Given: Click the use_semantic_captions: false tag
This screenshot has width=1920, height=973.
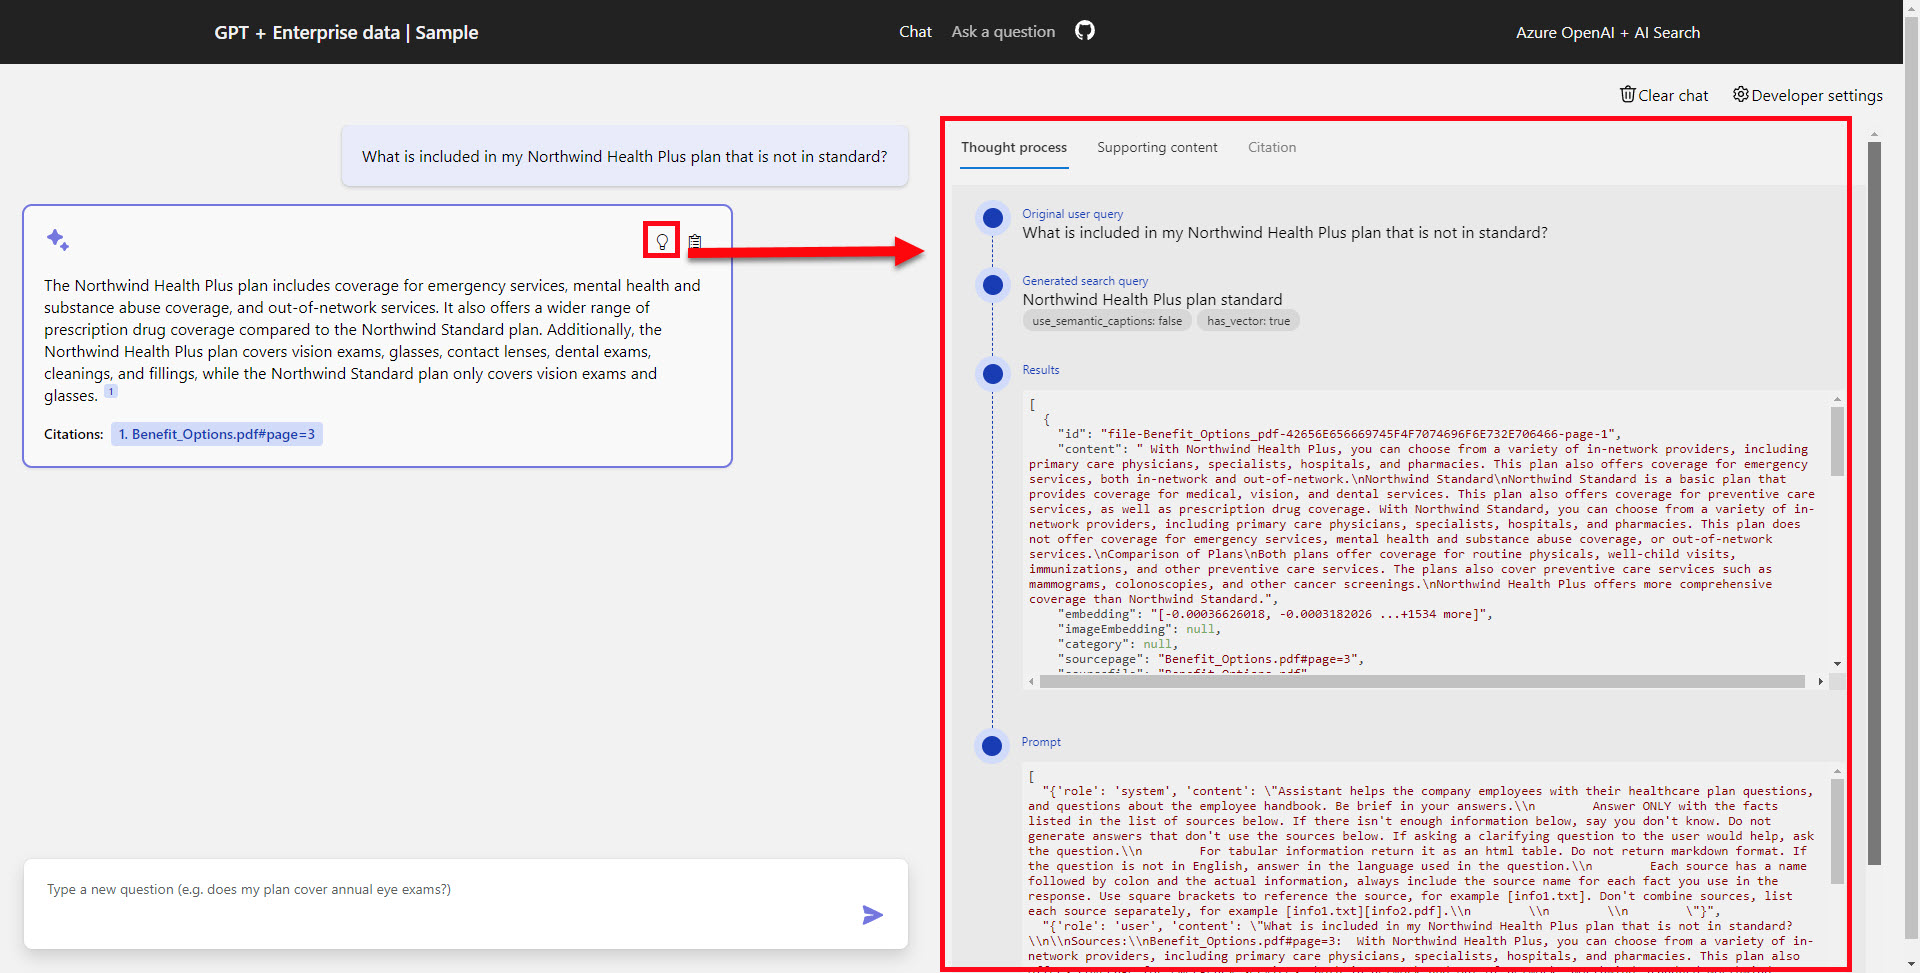Looking at the screenshot, I should [1107, 321].
